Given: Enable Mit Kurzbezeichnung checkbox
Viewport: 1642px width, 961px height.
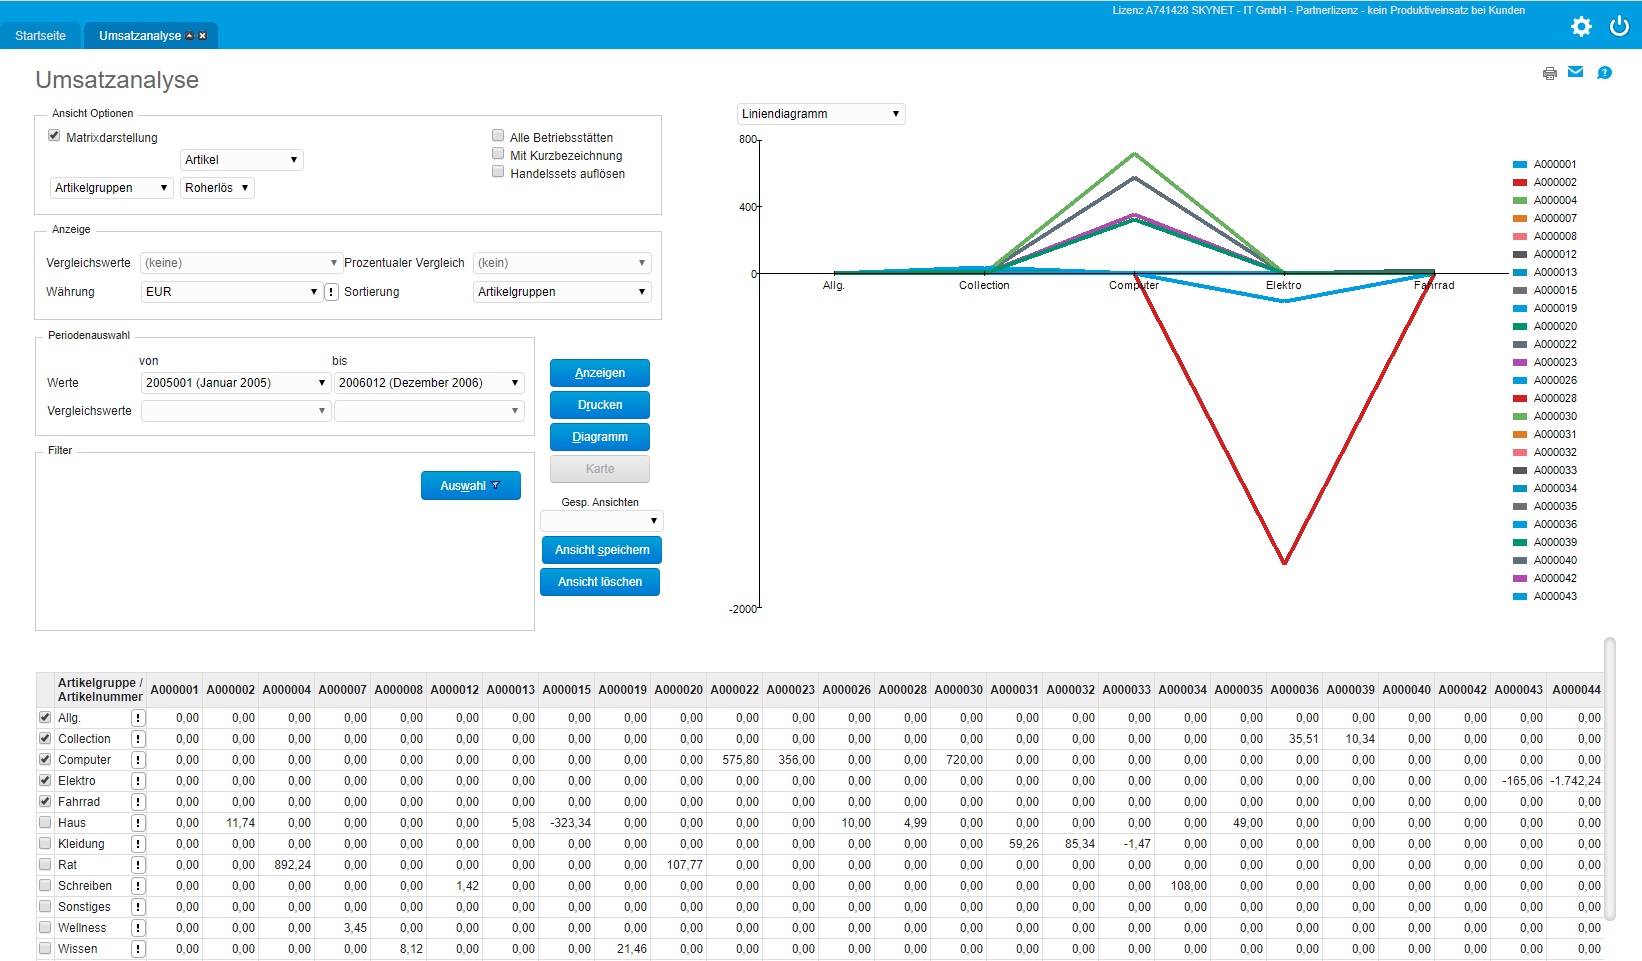Looking at the screenshot, I should 498,154.
